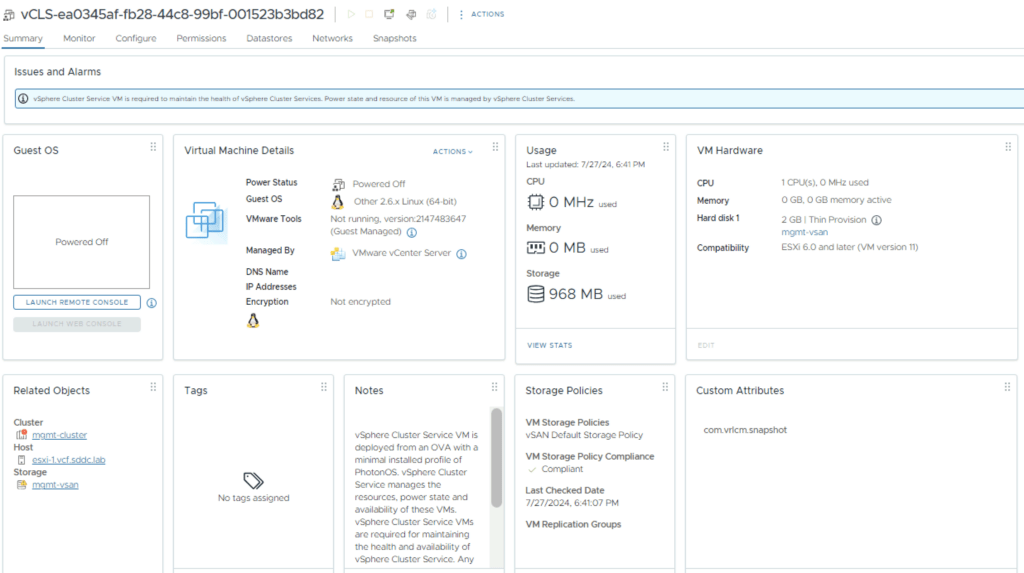
Task: Open the top ACTIONS menu for the VM
Action: [481, 14]
